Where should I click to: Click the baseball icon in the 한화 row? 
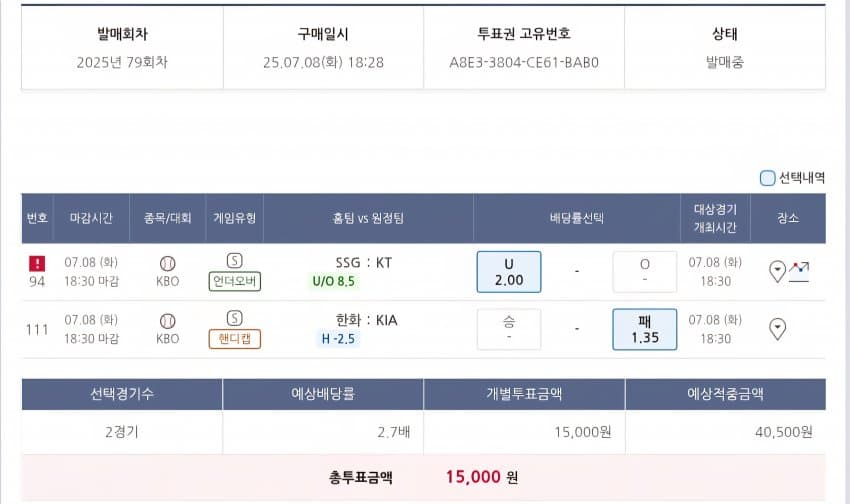(x=168, y=321)
